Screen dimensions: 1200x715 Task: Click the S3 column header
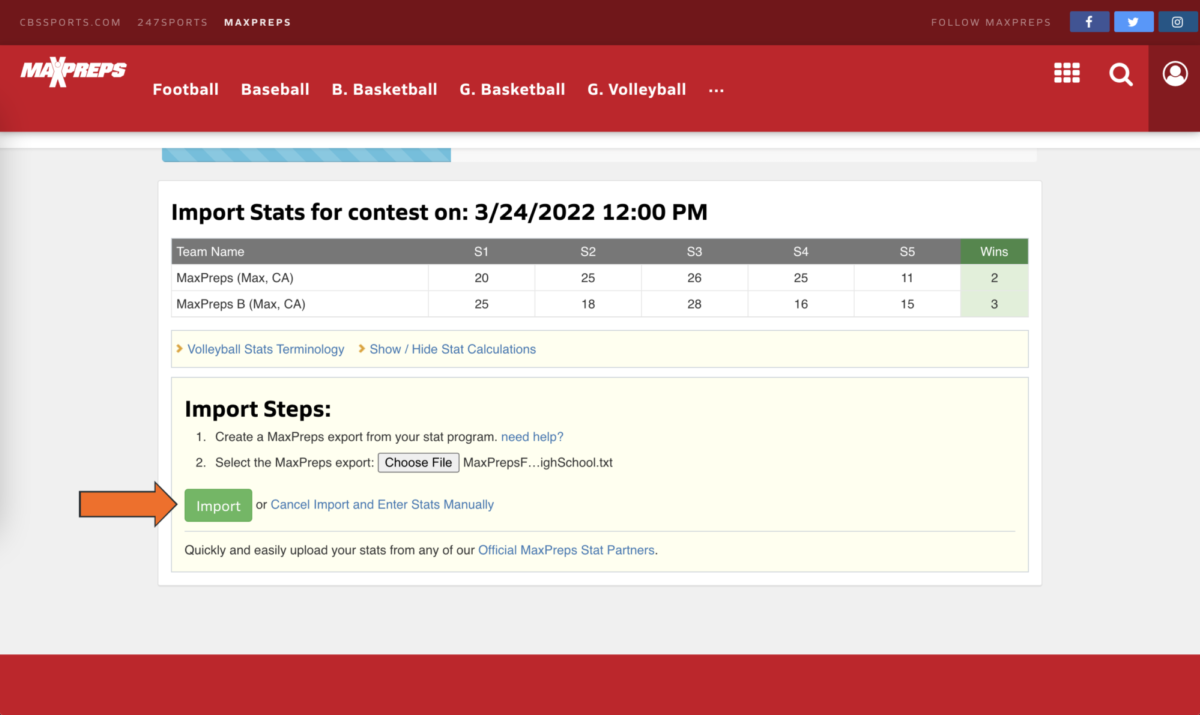tap(694, 252)
